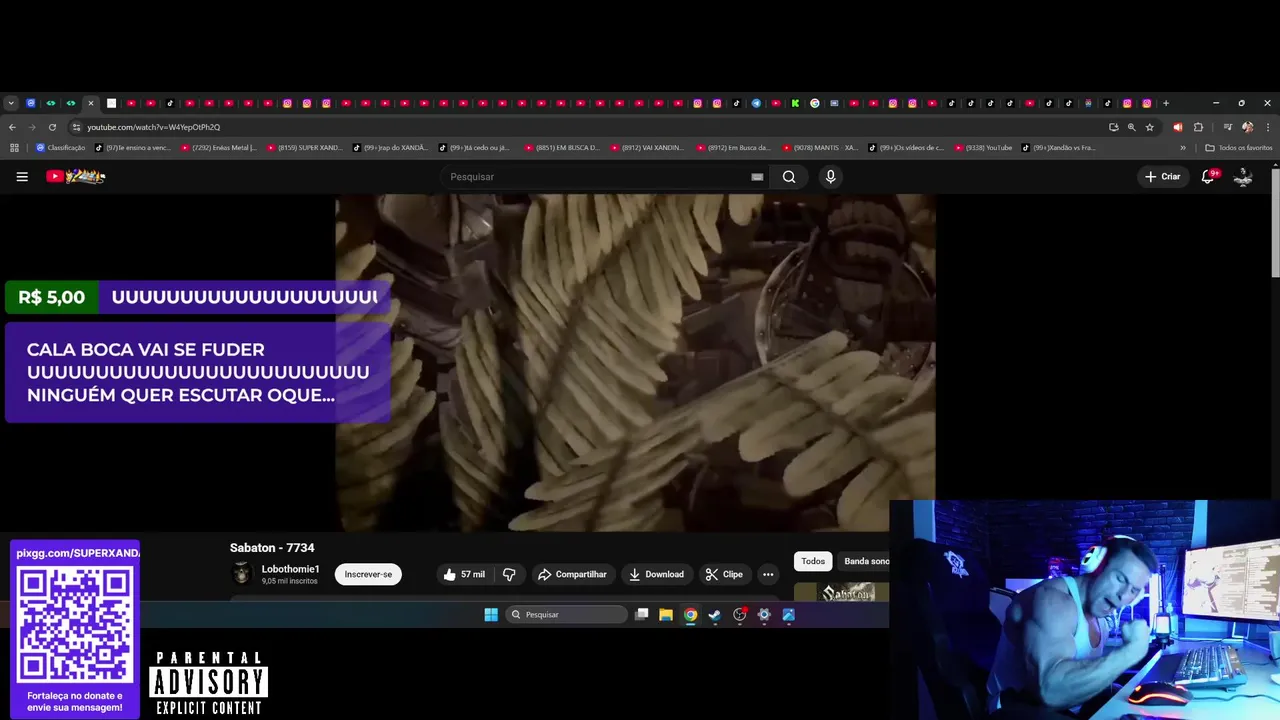Dislike the video with the thumbs-down
The image size is (1280, 720).
(509, 575)
